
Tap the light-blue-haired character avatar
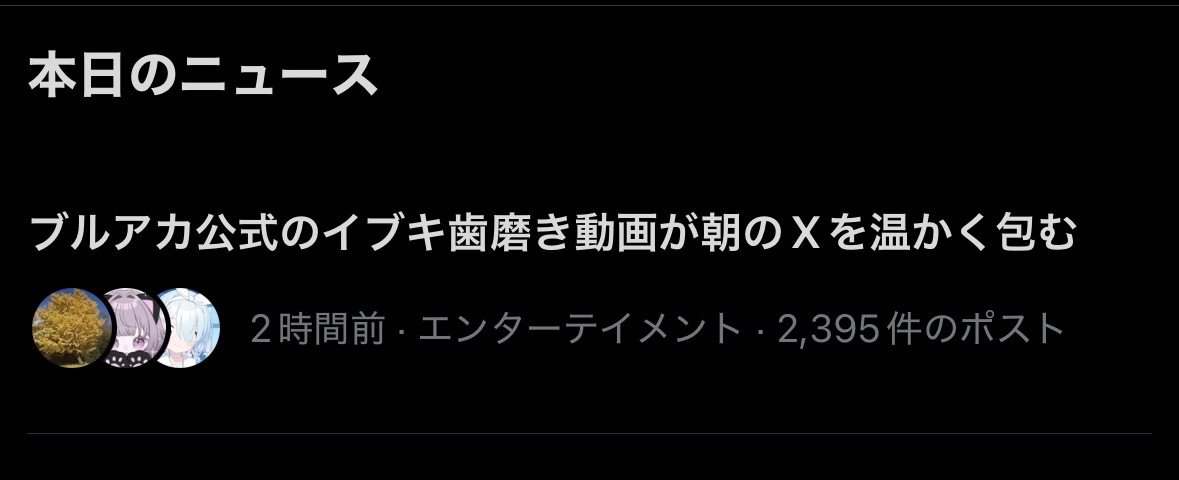click(186, 327)
